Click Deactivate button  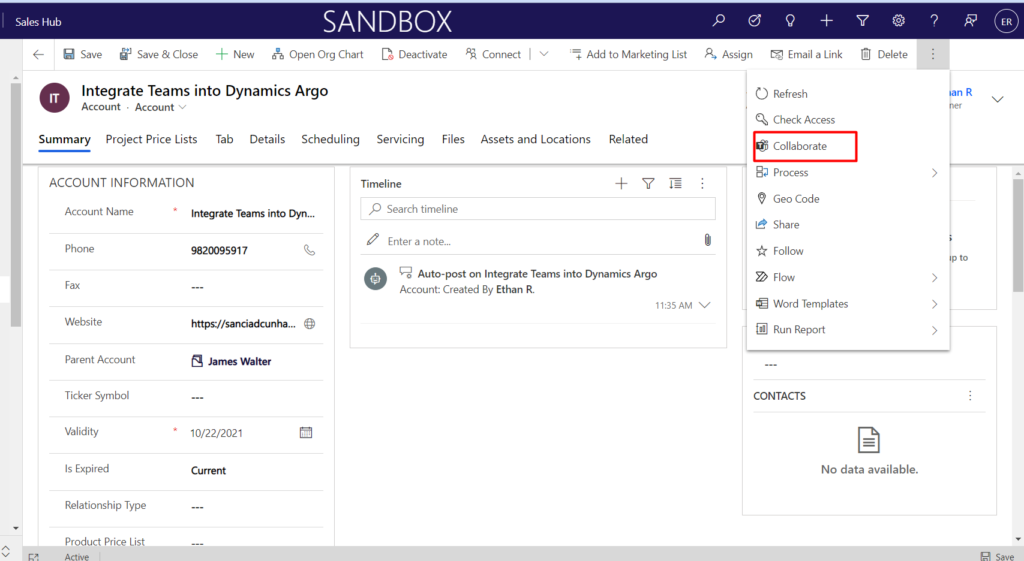pyautogui.click(x=415, y=54)
